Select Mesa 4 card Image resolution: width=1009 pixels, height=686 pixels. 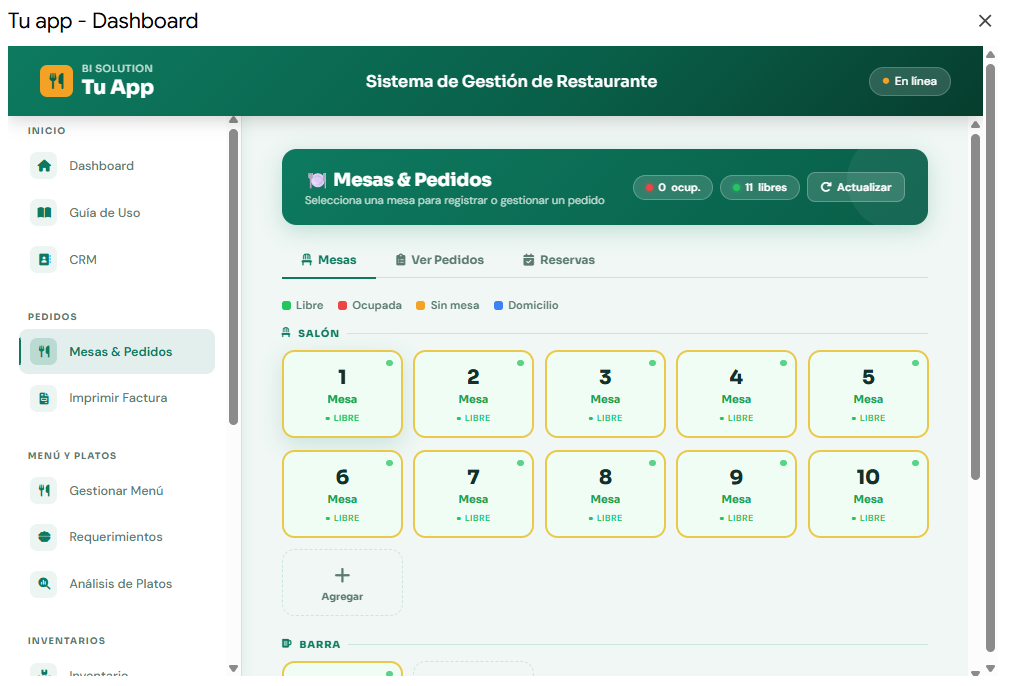[x=737, y=394]
